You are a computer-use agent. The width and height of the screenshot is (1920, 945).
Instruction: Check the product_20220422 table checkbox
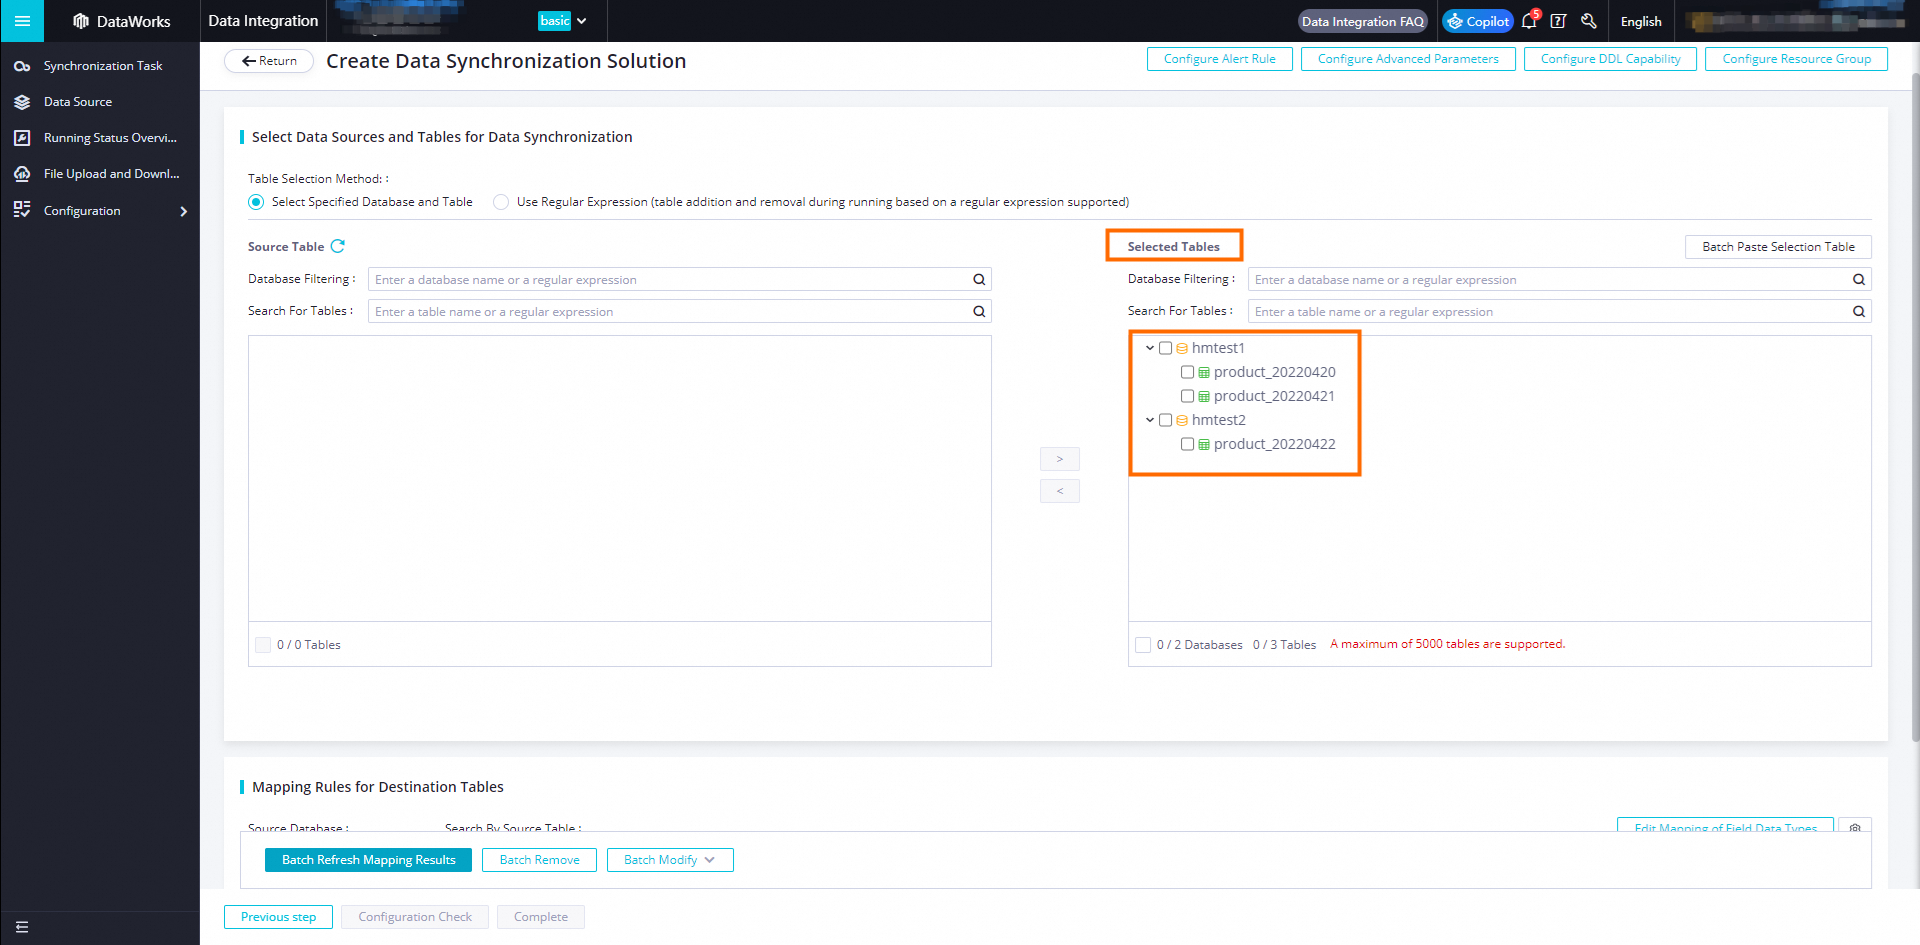[x=1187, y=444]
